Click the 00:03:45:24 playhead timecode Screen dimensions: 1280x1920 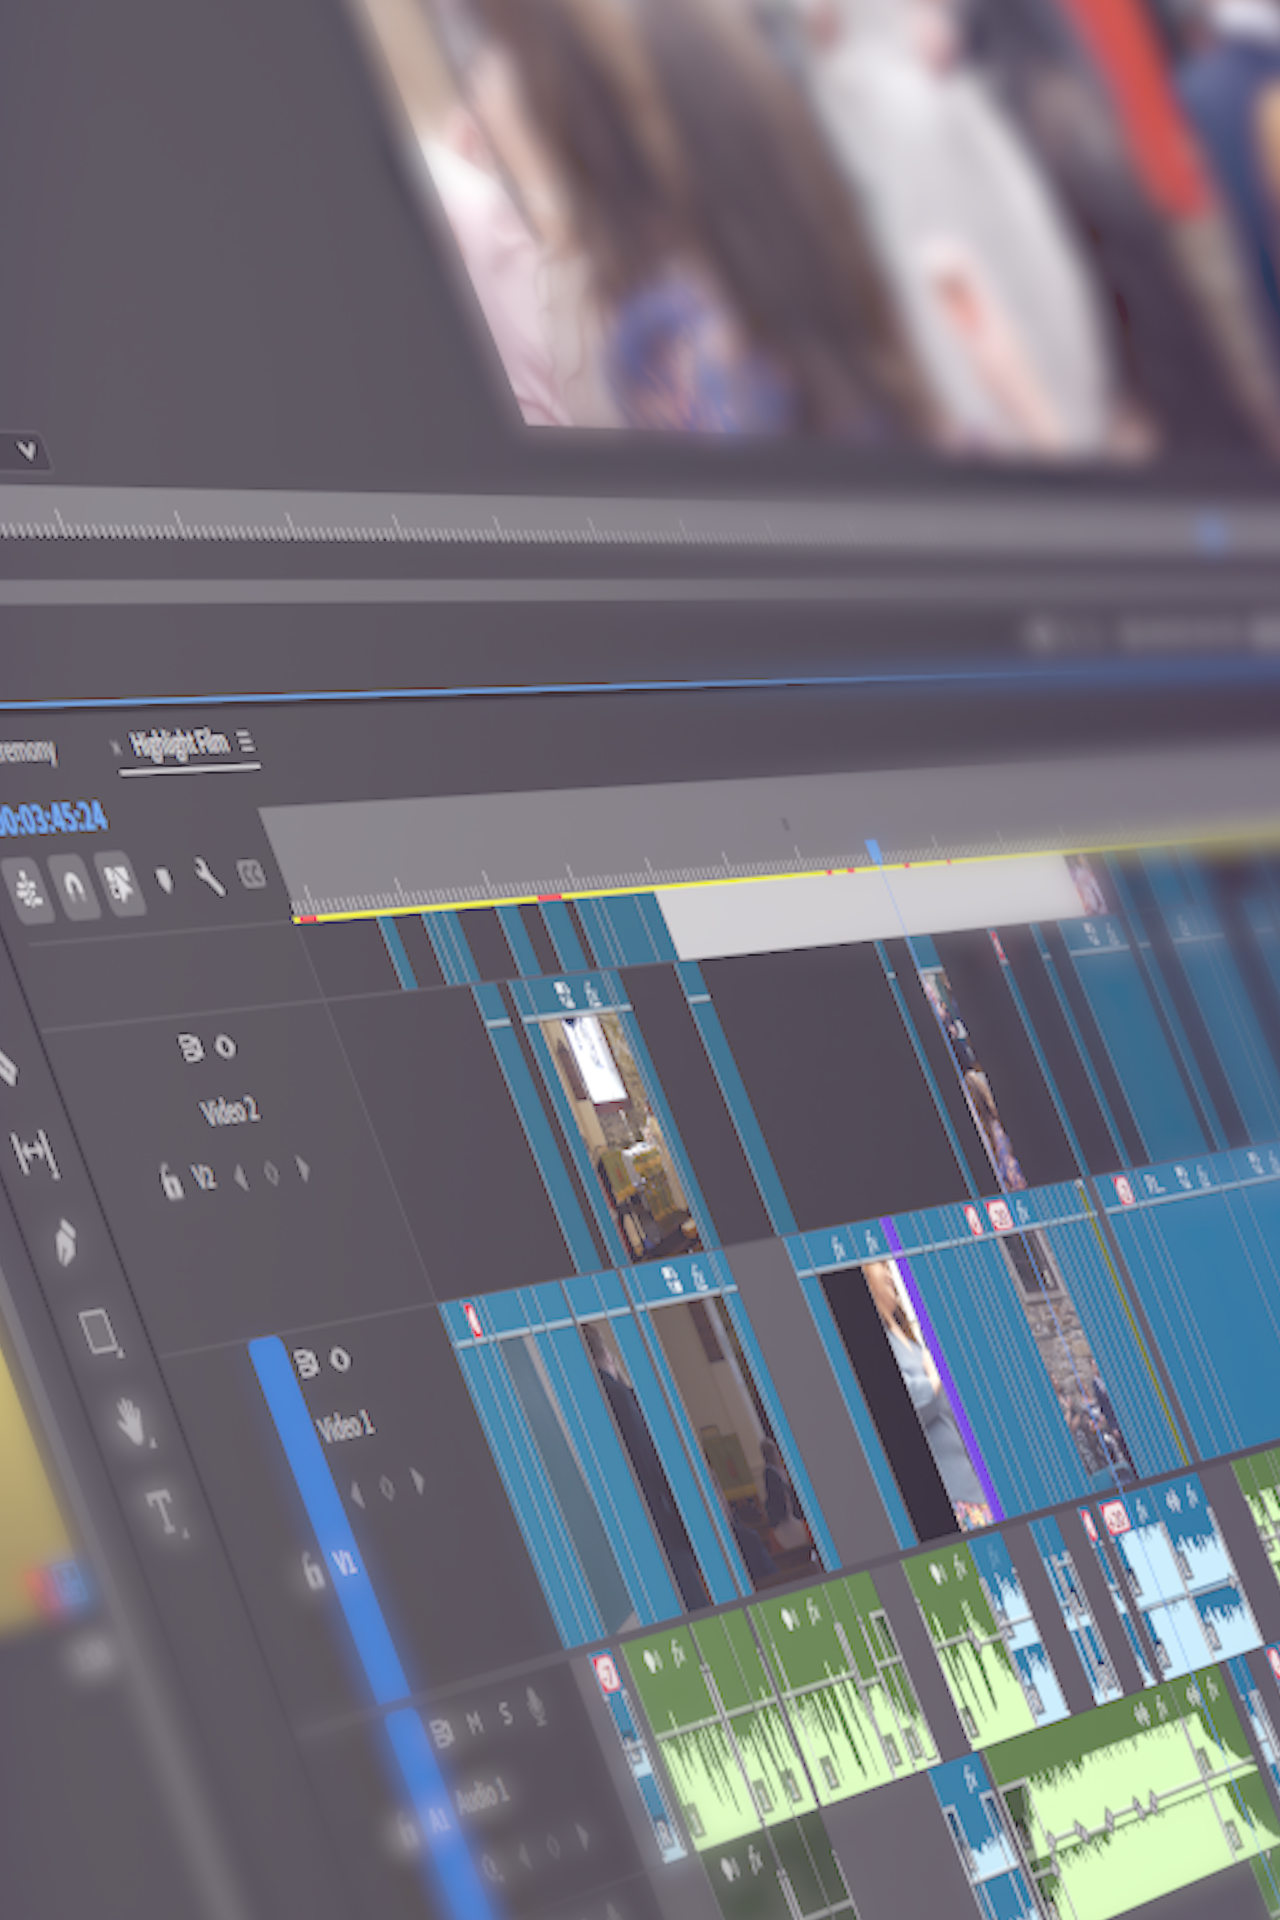coord(52,820)
